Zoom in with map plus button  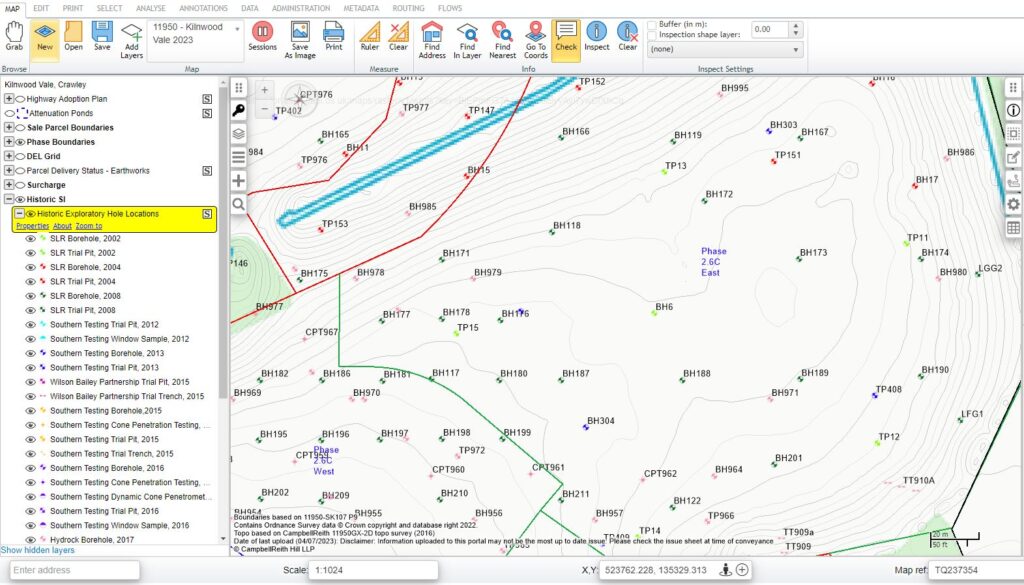click(264, 90)
